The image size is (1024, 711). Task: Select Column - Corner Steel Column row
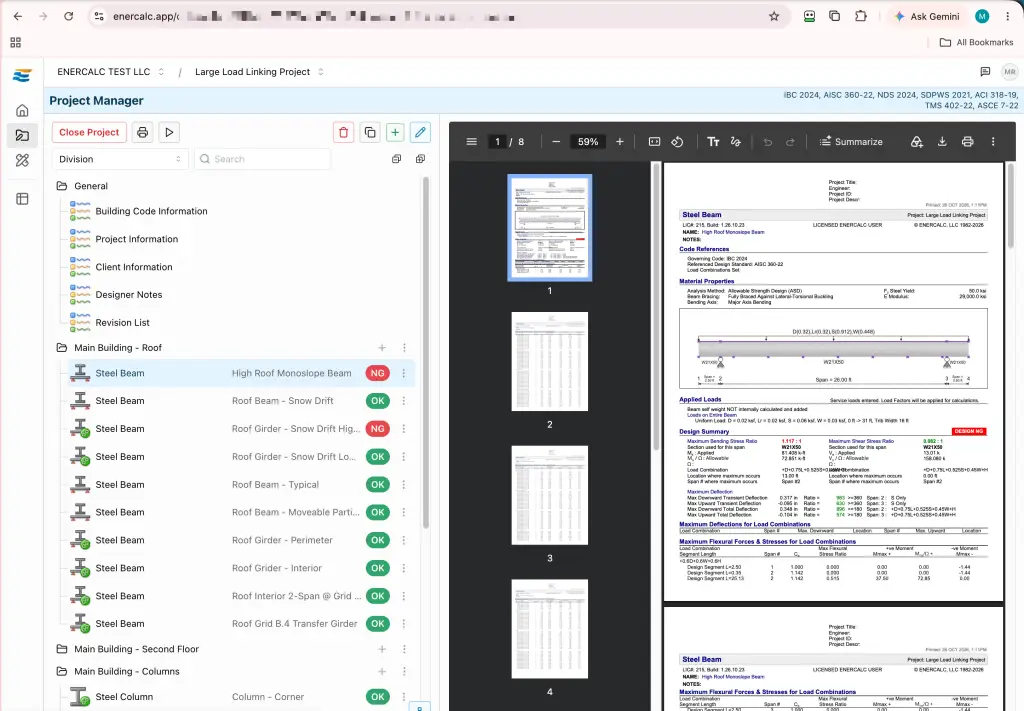[x=240, y=697]
